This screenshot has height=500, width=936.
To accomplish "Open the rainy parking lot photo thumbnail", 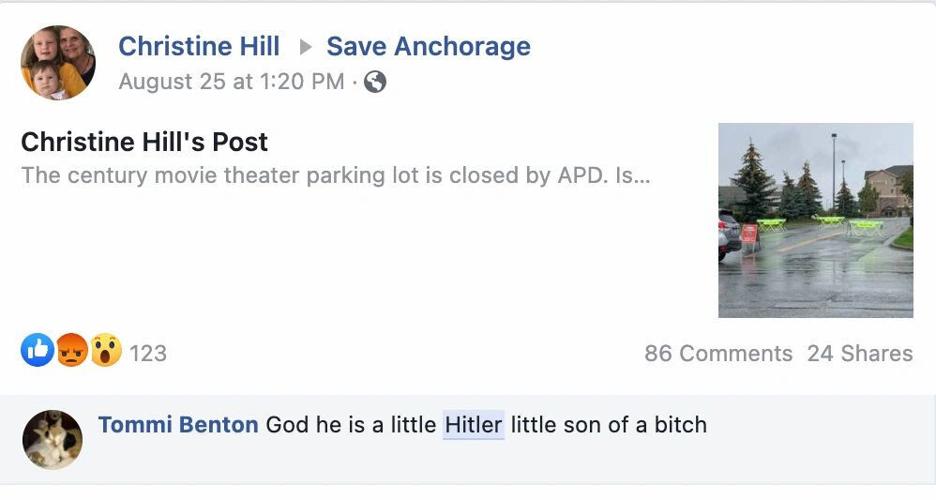I will pyautogui.click(x=815, y=220).
